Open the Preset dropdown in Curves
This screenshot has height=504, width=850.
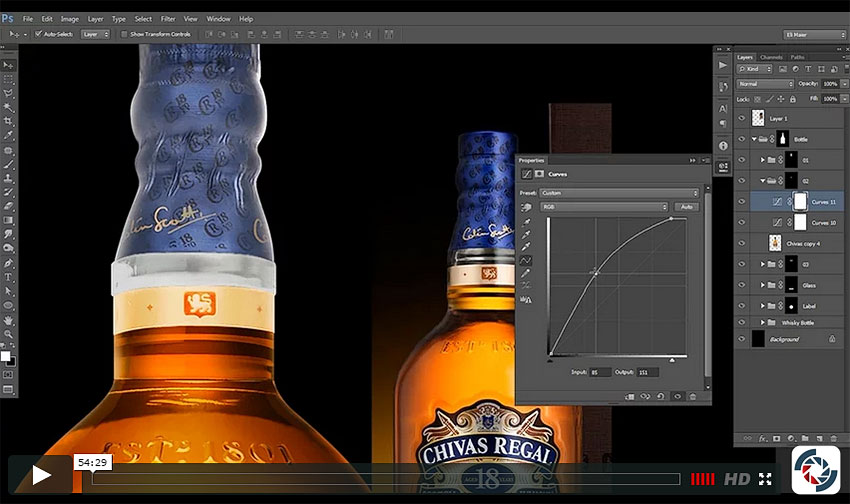point(620,193)
